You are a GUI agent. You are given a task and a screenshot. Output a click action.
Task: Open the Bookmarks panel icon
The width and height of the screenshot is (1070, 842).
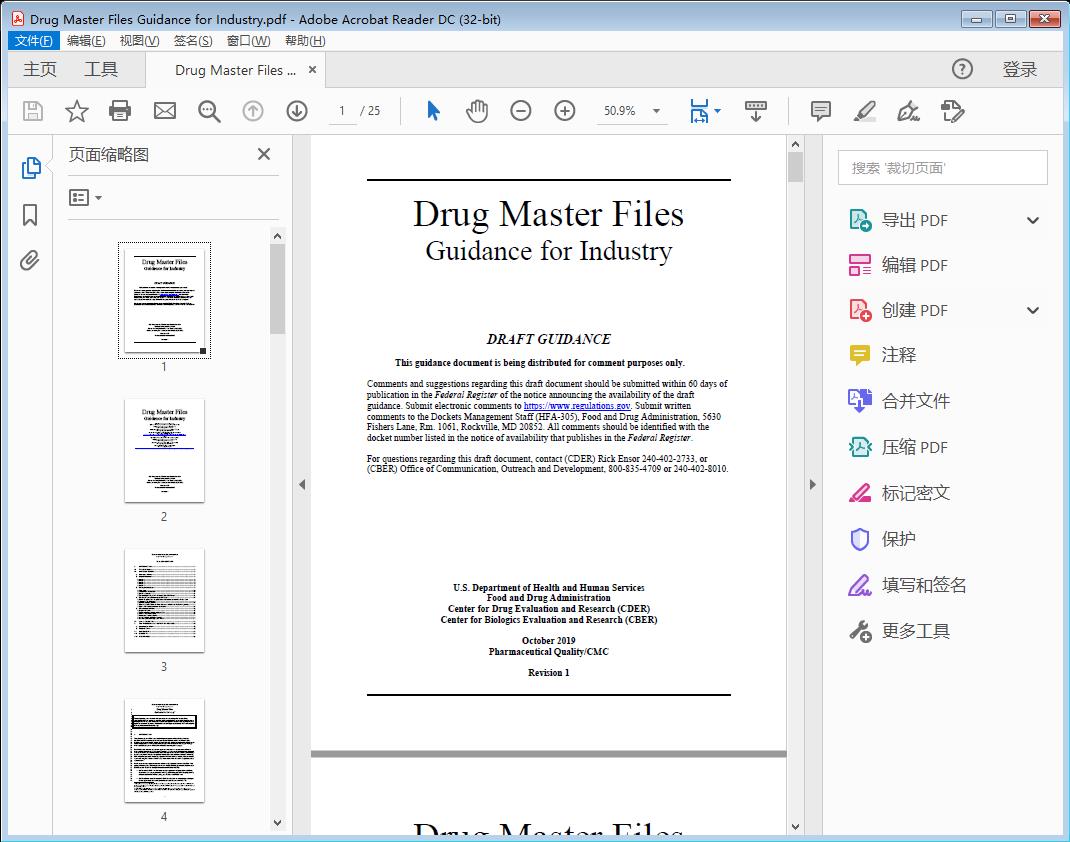[x=29, y=215]
